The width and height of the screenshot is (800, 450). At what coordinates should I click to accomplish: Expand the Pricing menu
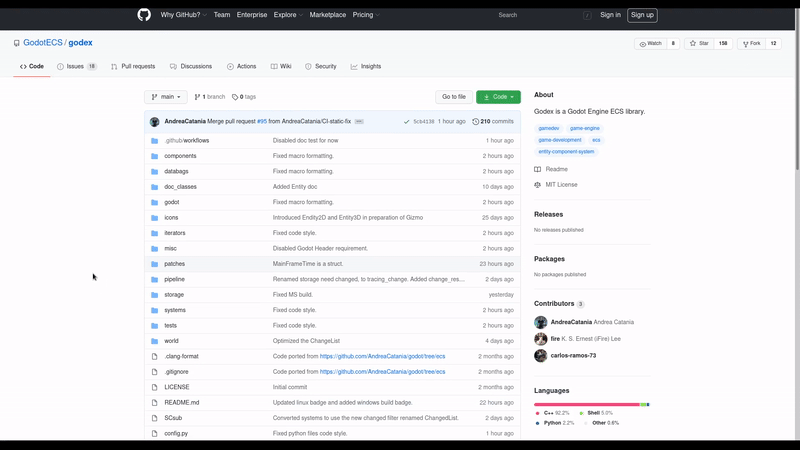(x=366, y=15)
